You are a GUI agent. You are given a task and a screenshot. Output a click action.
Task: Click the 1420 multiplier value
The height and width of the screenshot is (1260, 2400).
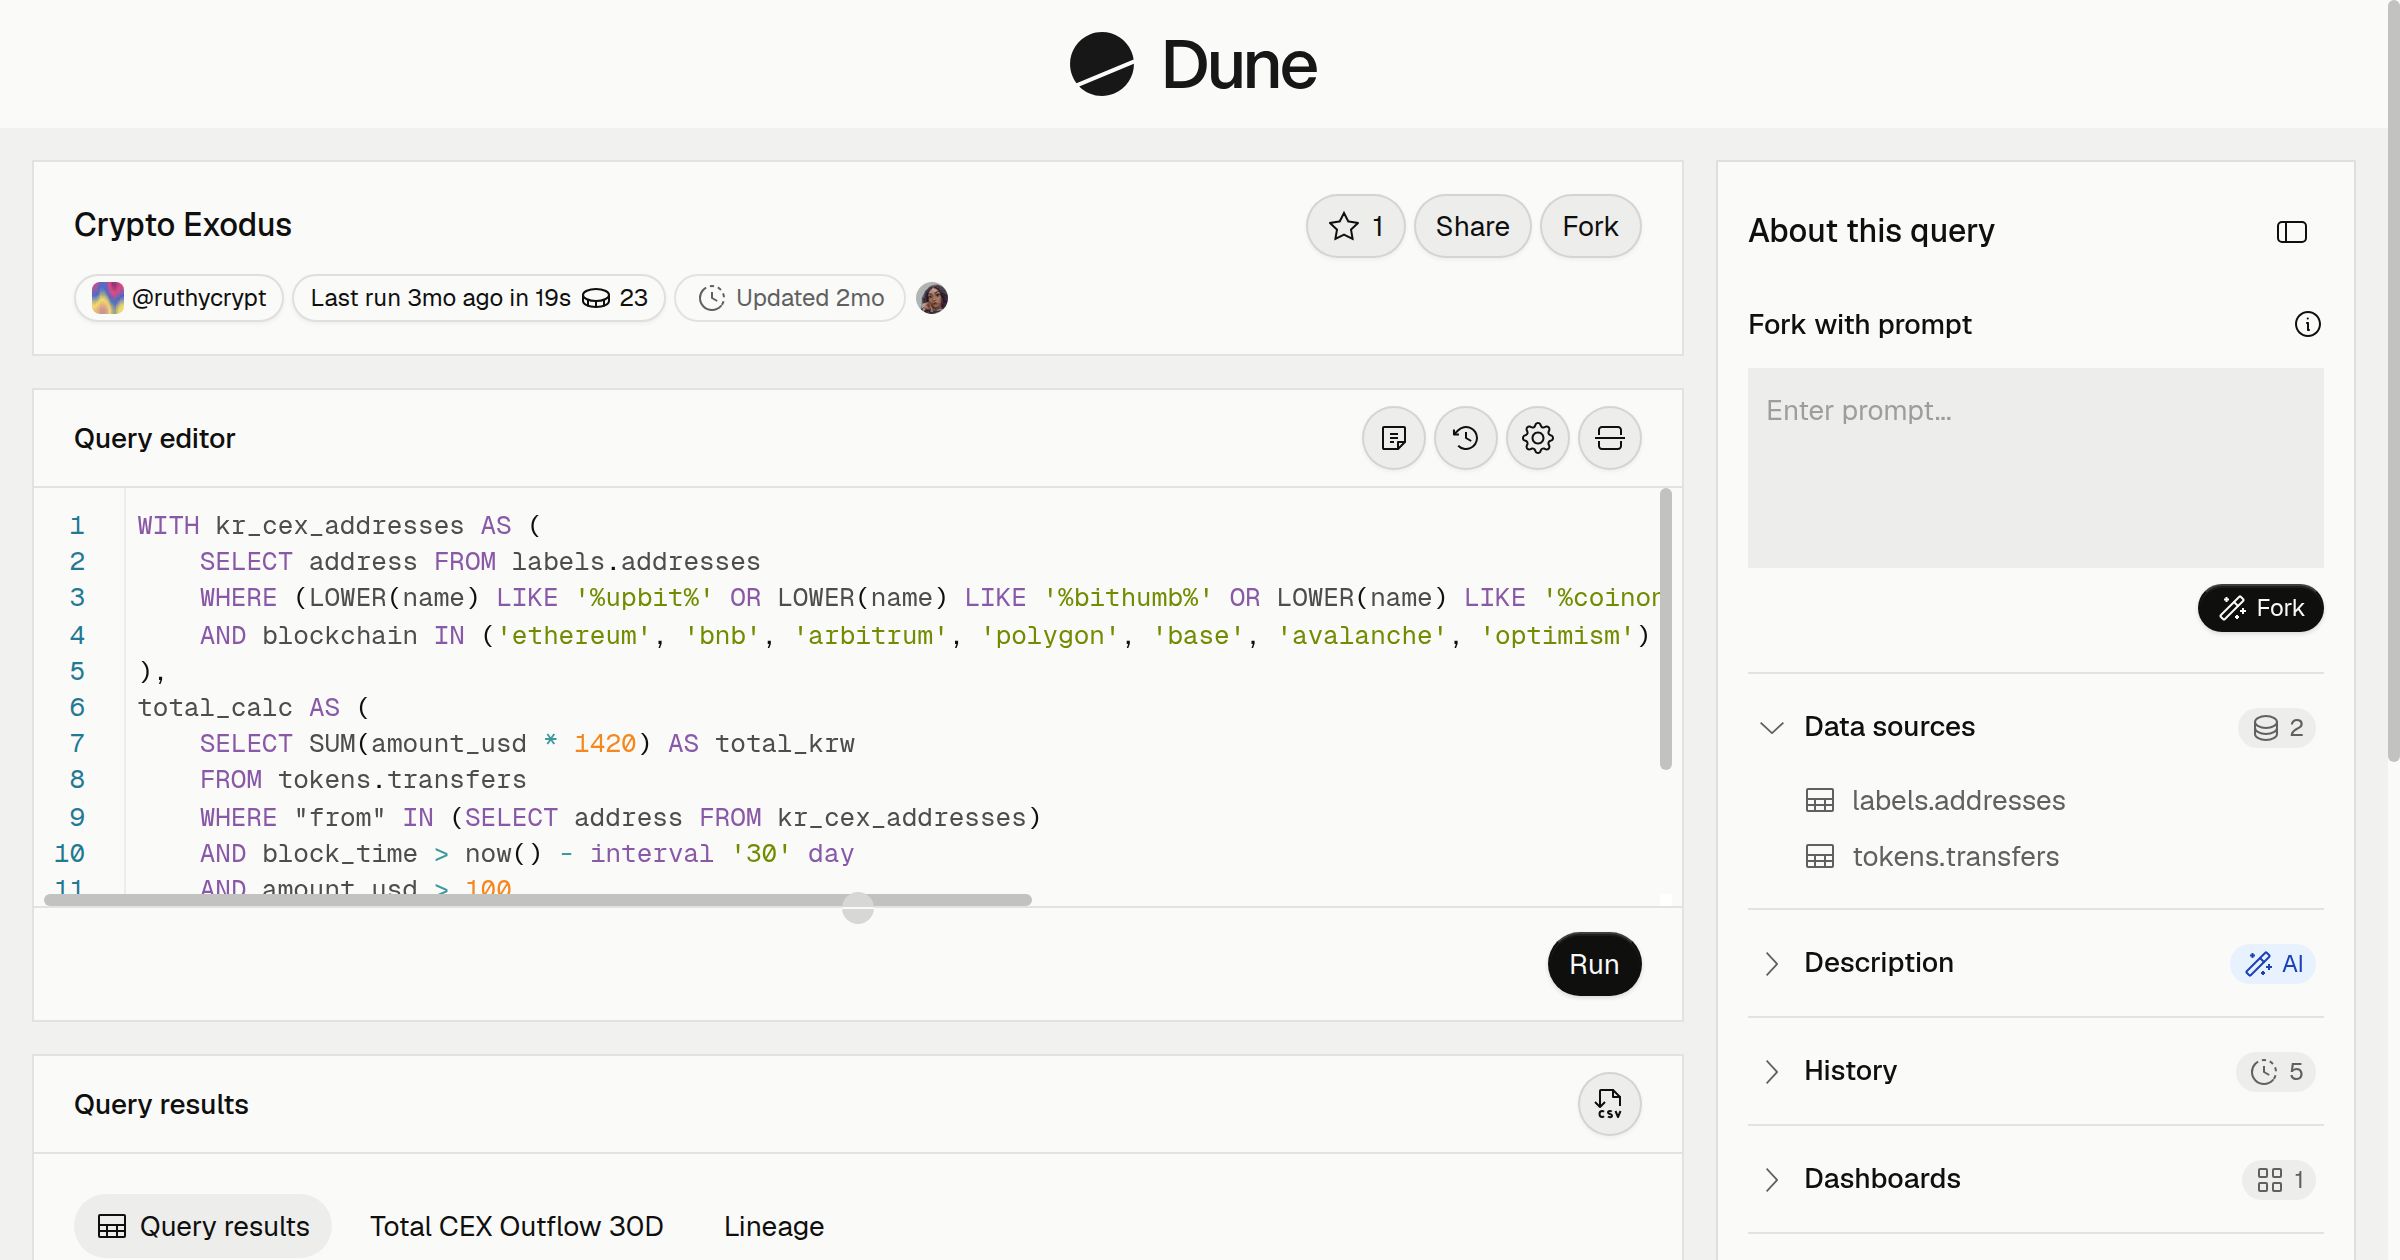pos(605,744)
